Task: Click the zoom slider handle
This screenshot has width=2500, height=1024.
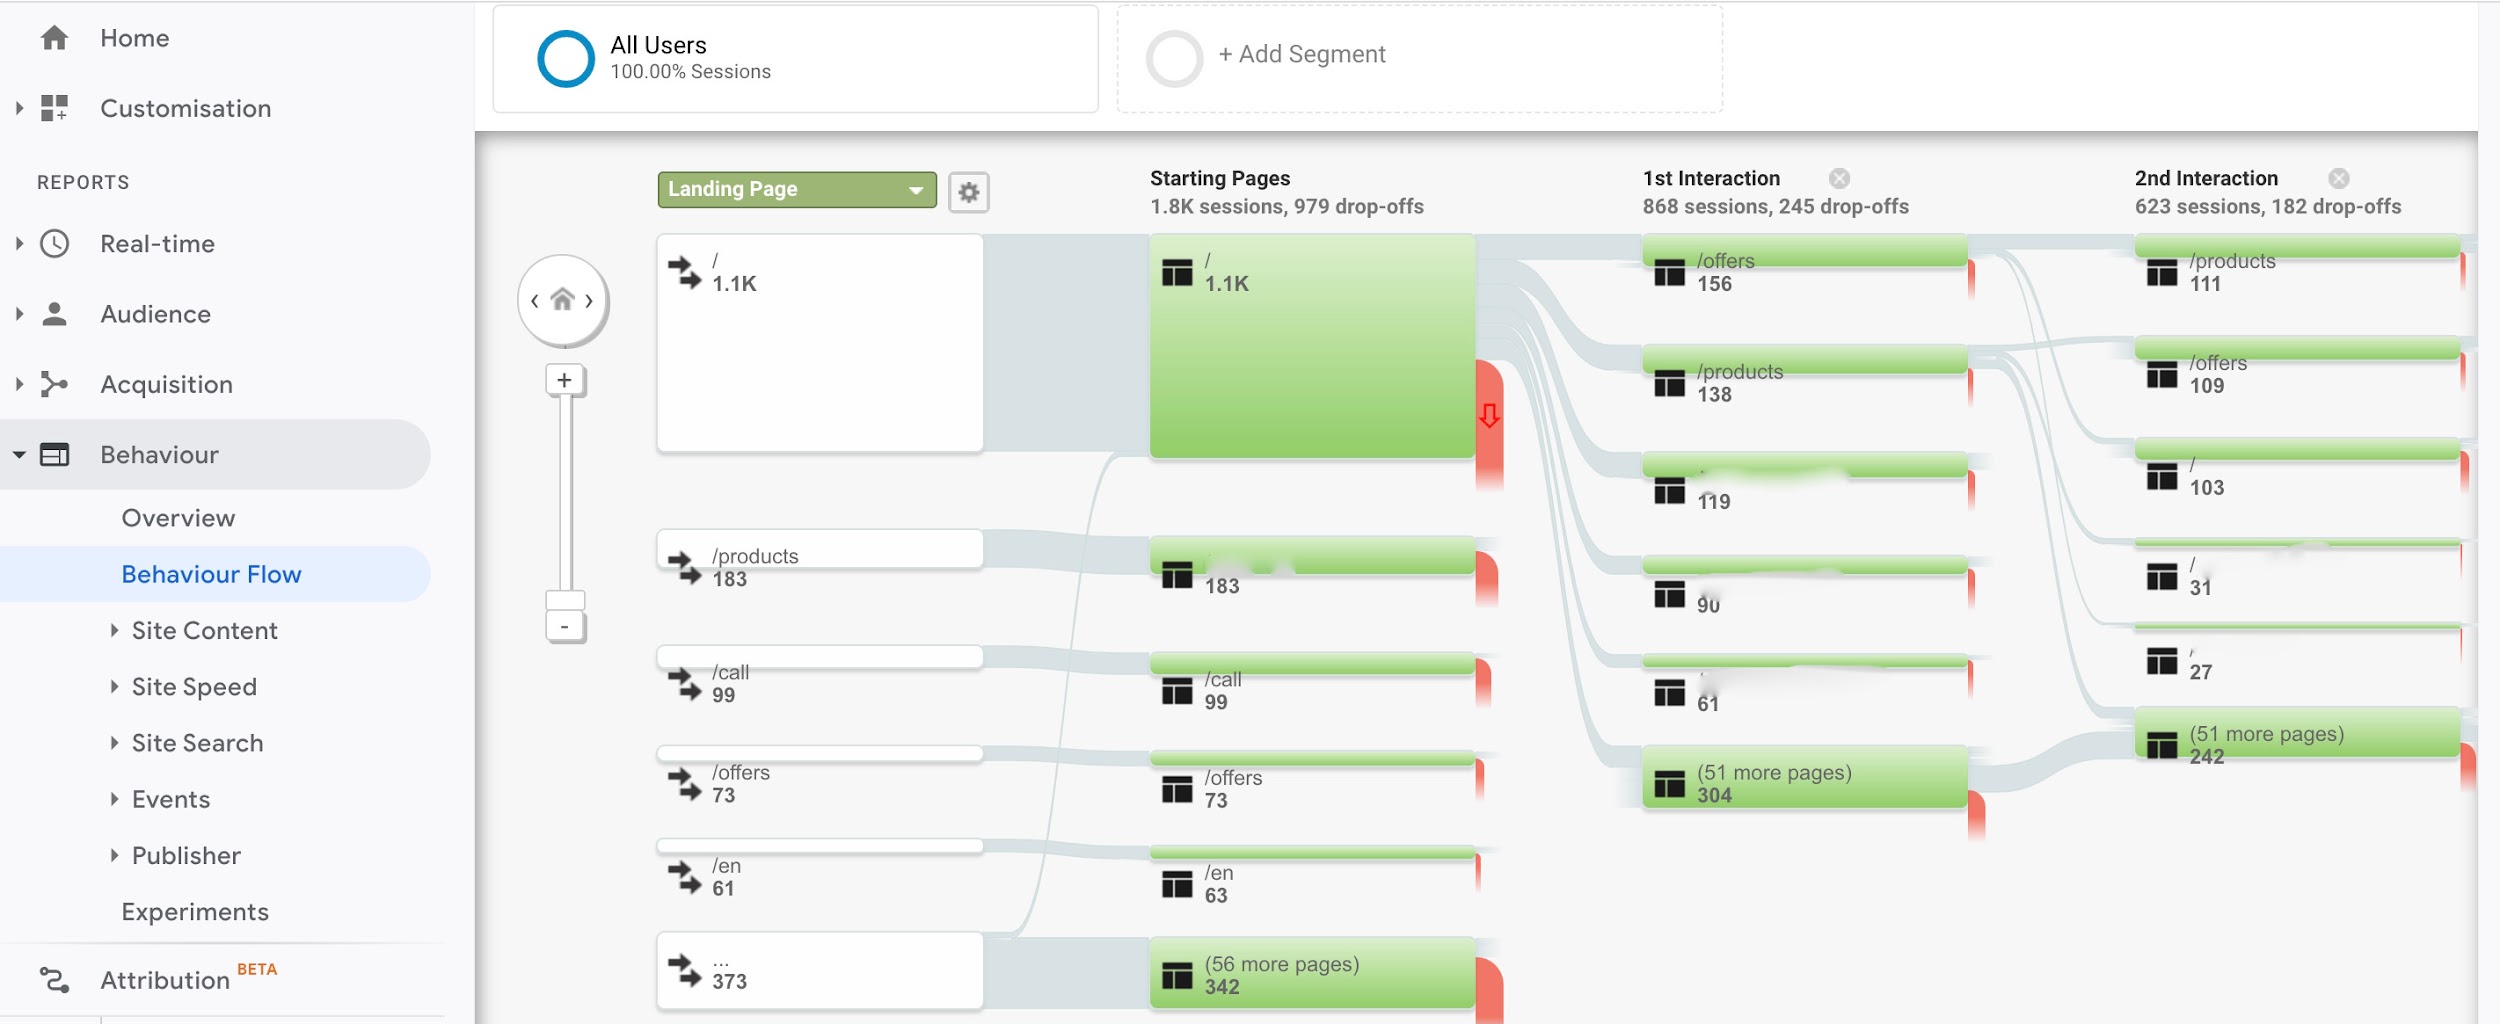Action: (565, 600)
